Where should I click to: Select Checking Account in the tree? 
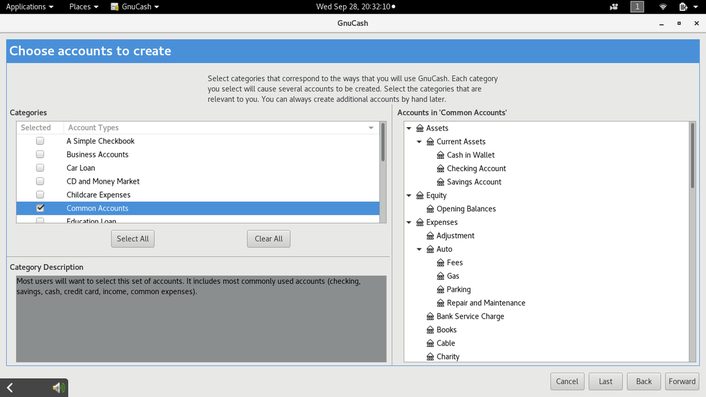[x=476, y=169]
